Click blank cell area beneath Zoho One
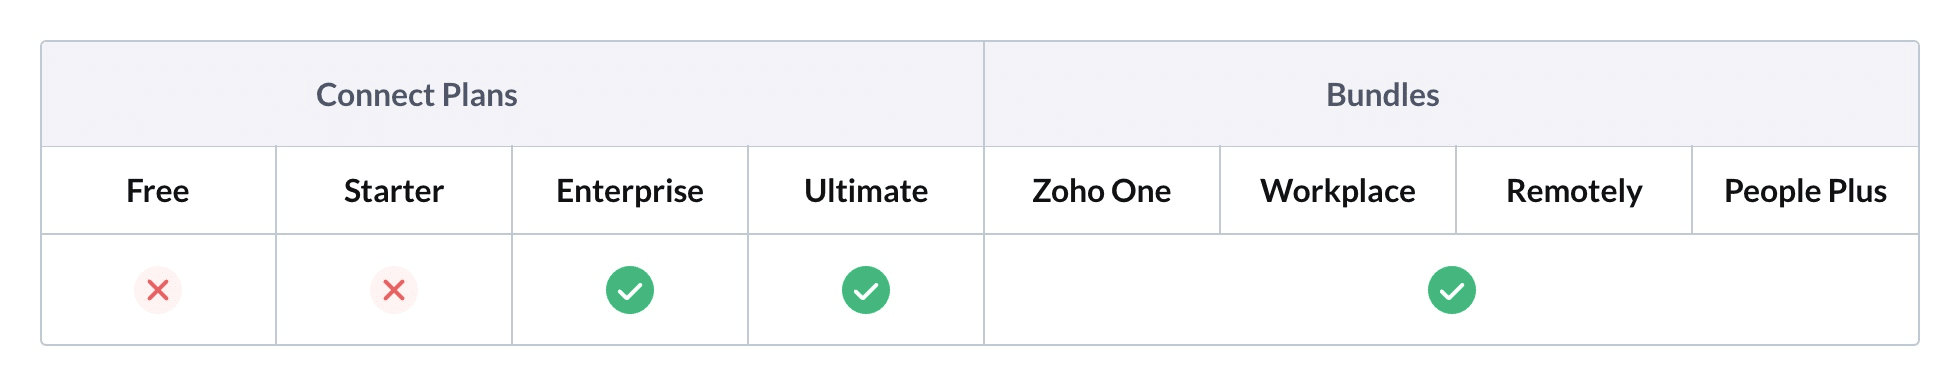Viewport: 1960px width, 386px height. click(x=1102, y=290)
